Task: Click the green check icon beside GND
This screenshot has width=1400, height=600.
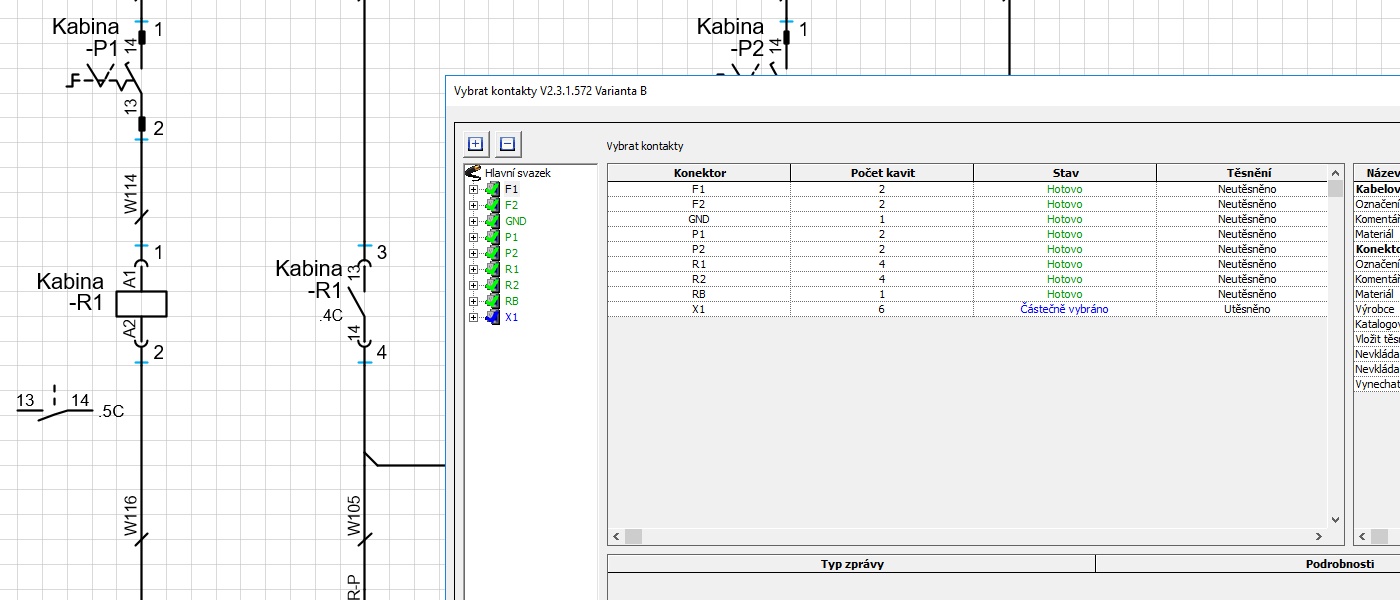Action: 492,221
